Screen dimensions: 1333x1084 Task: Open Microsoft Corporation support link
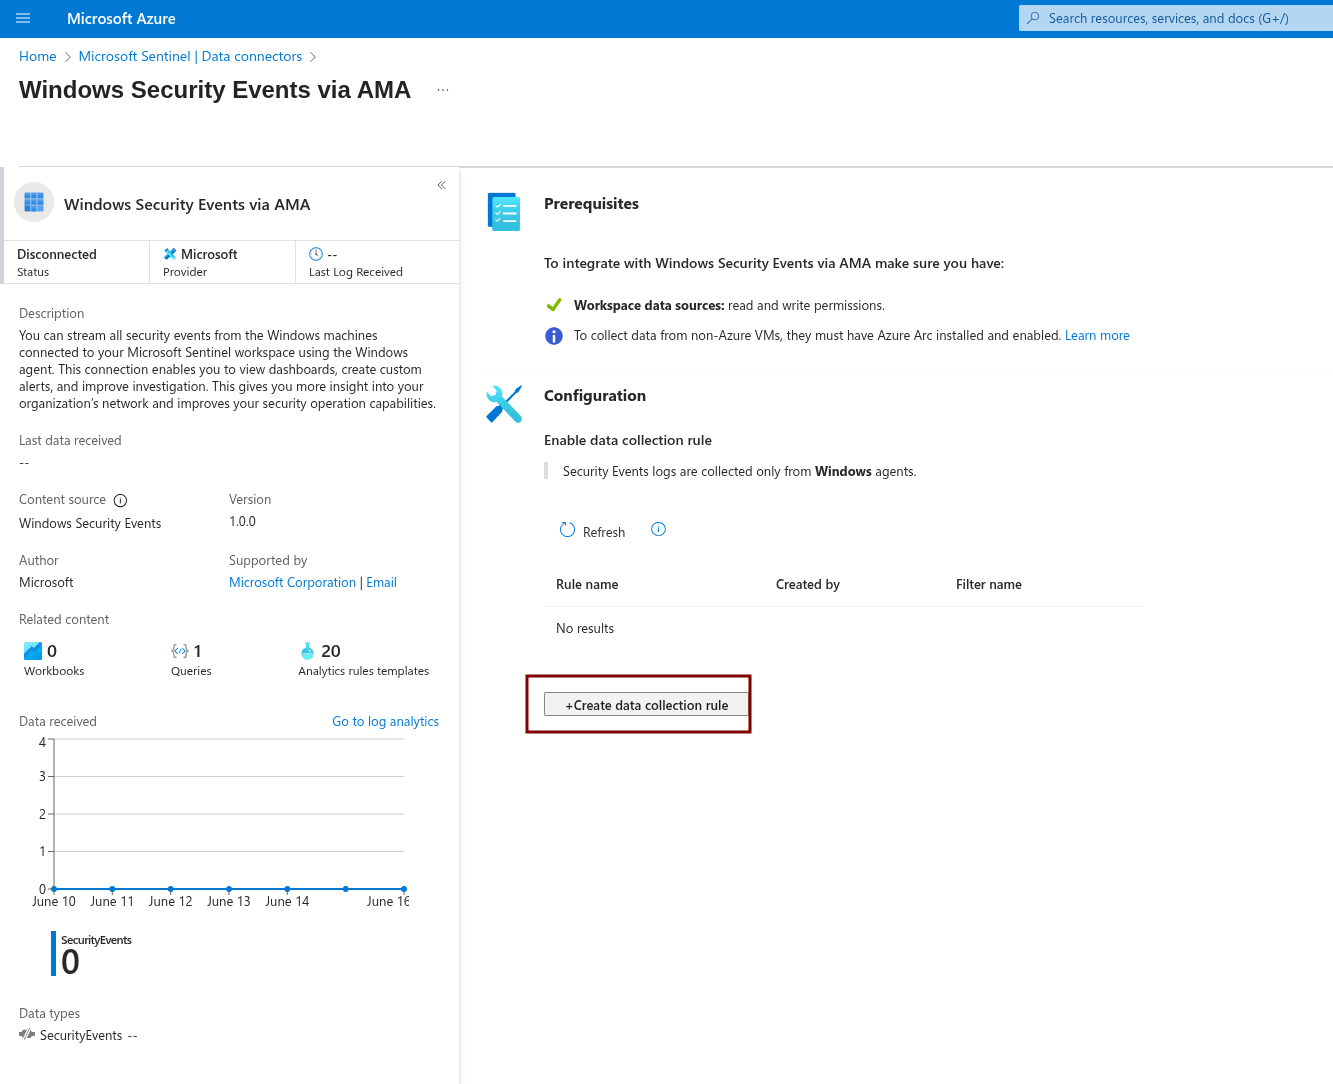point(292,583)
